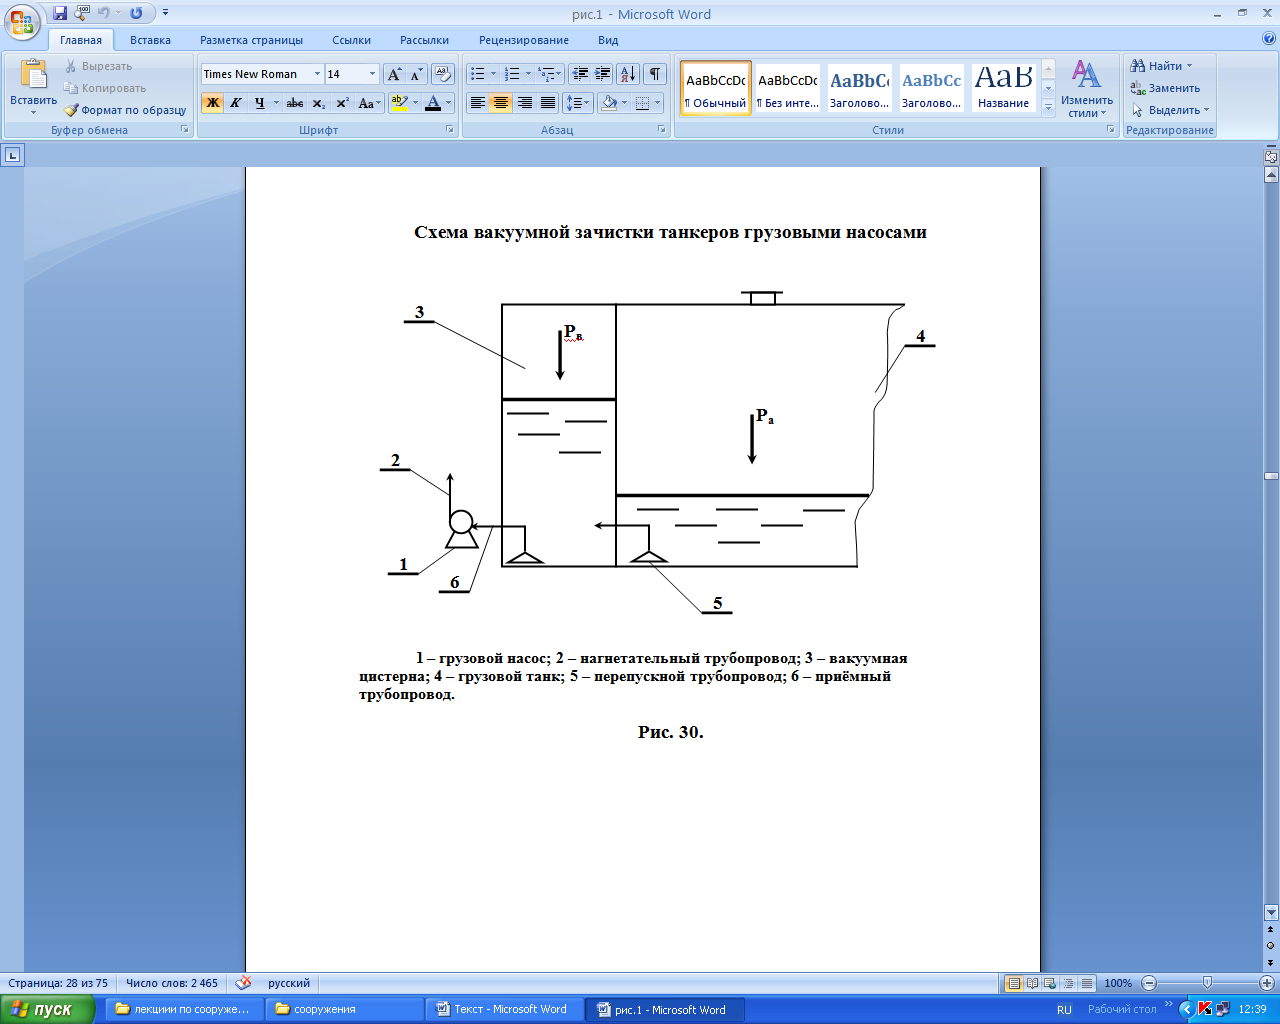Save the document via quick access toolbar
The width and height of the screenshot is (1280, 1024).
(x=60, y=13)
